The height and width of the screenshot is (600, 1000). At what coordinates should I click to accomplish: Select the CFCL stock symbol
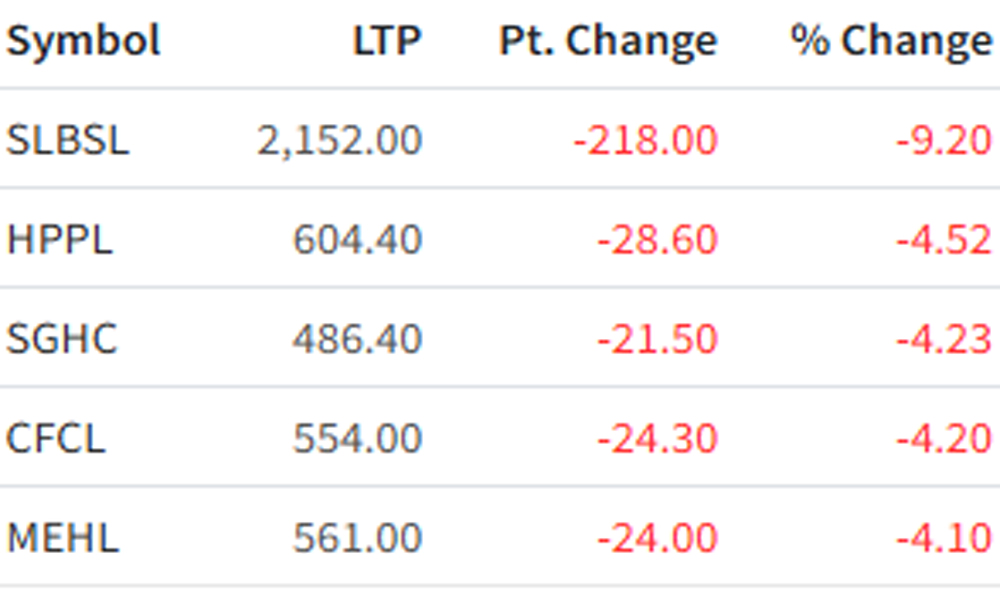[55, 438]
